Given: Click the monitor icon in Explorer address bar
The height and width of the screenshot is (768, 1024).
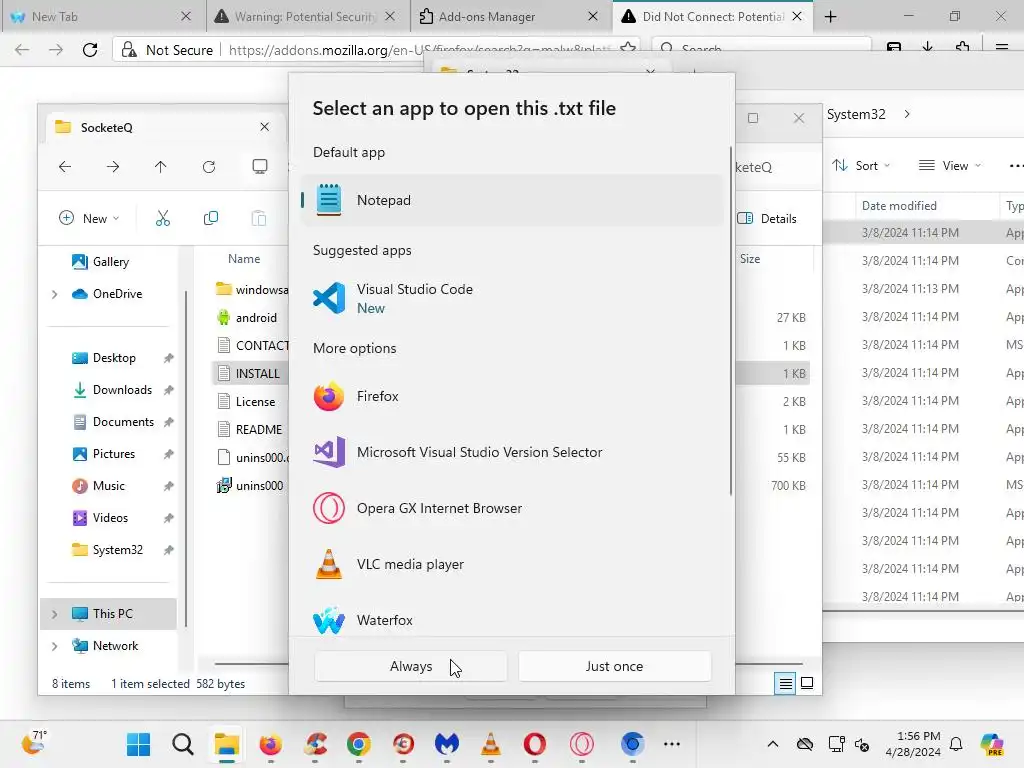Looking at the screenshot, I should click(260, 167).
